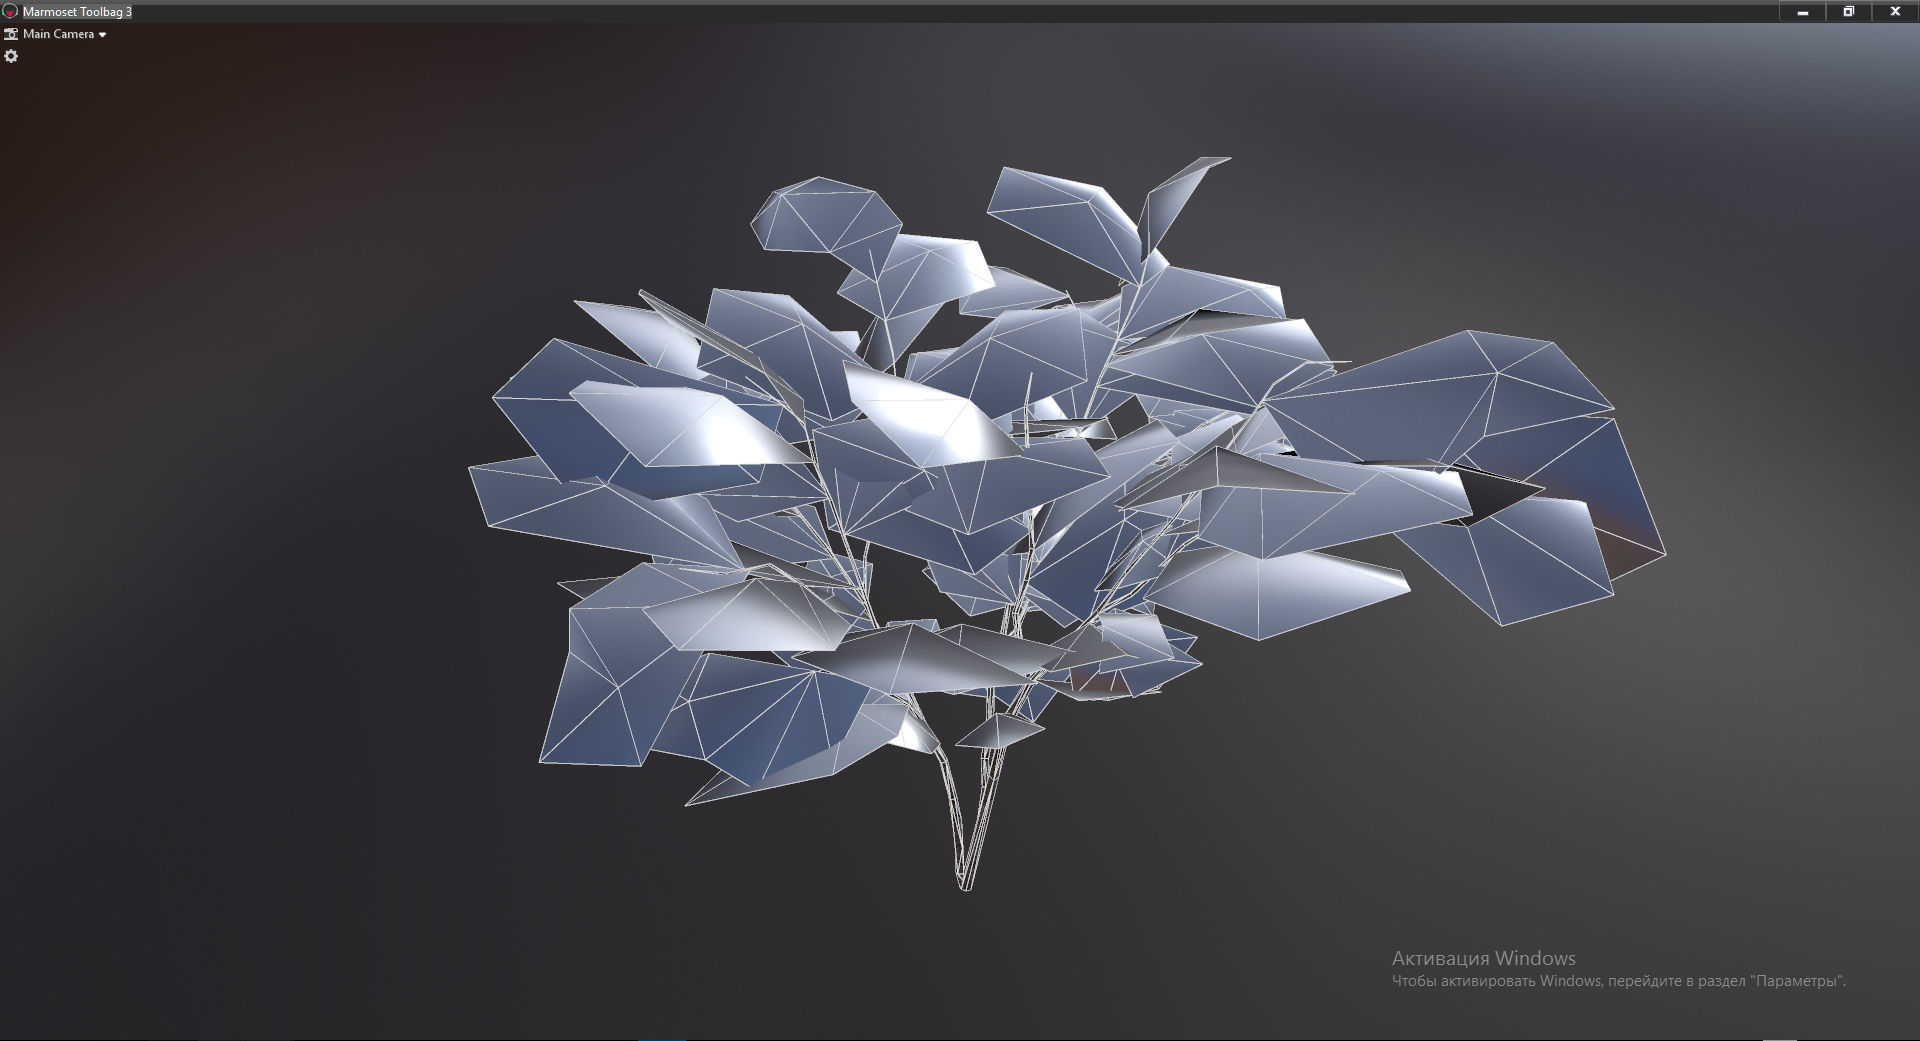
Task: Restore down the Marmoset Toolbag window
Action: [1849, 12]
